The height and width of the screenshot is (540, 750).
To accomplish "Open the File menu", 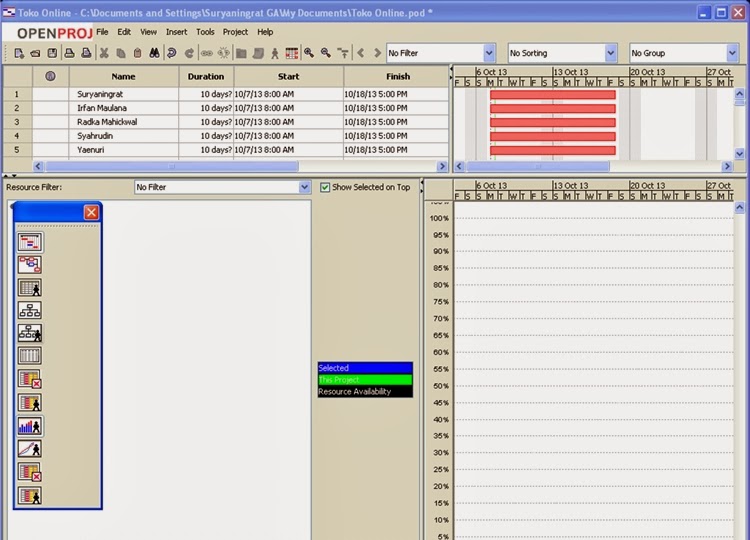I will point(102,32).
